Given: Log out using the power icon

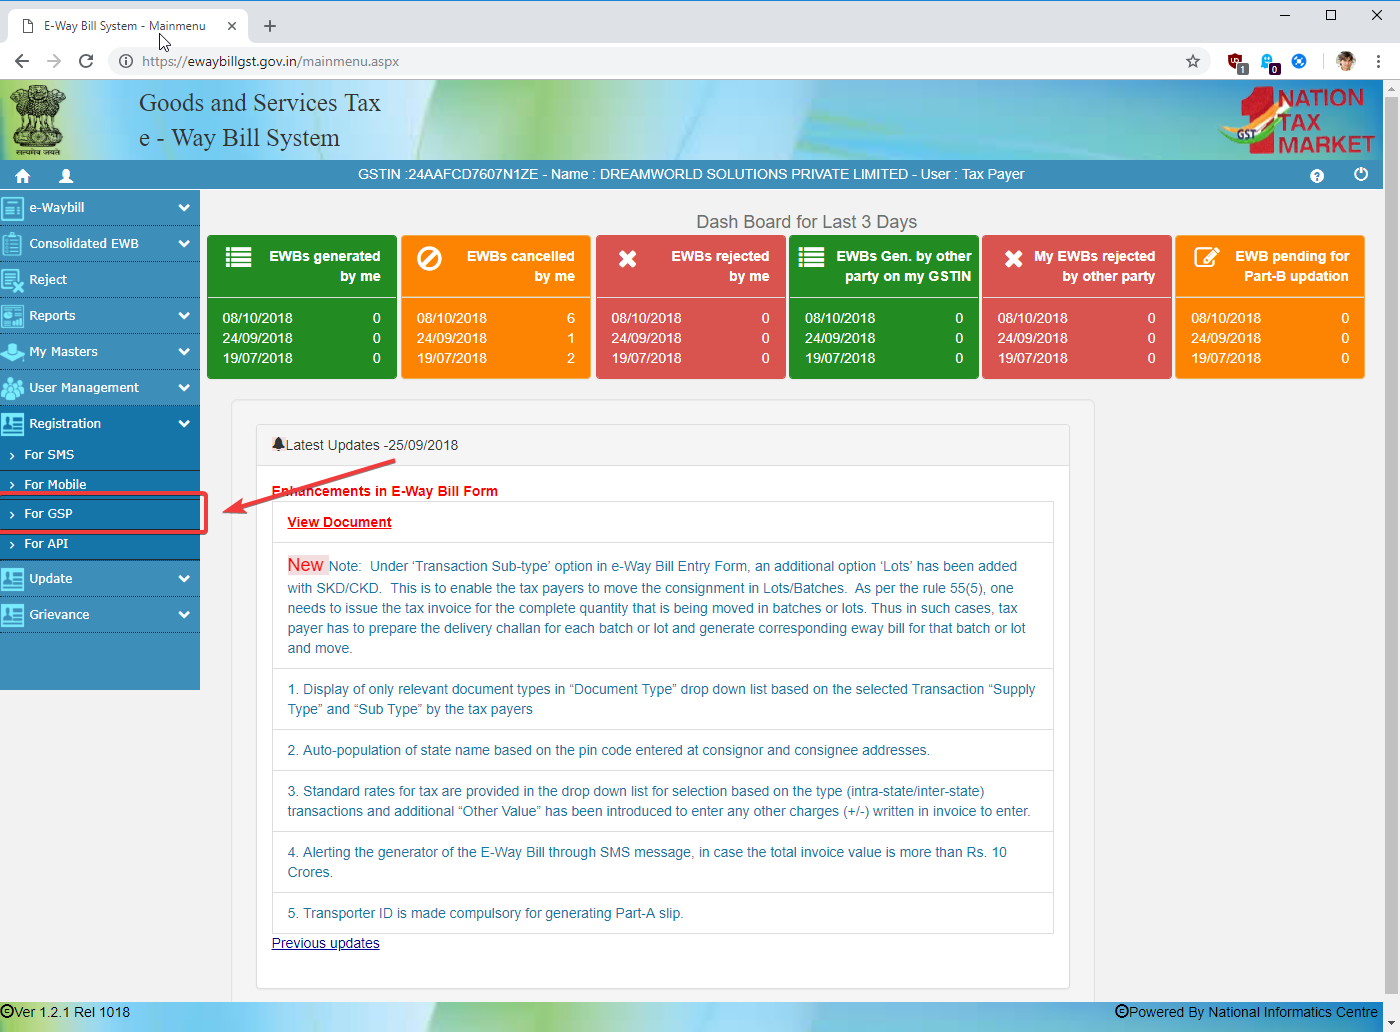Looking at the screenshot, I should click(1361, 175).
